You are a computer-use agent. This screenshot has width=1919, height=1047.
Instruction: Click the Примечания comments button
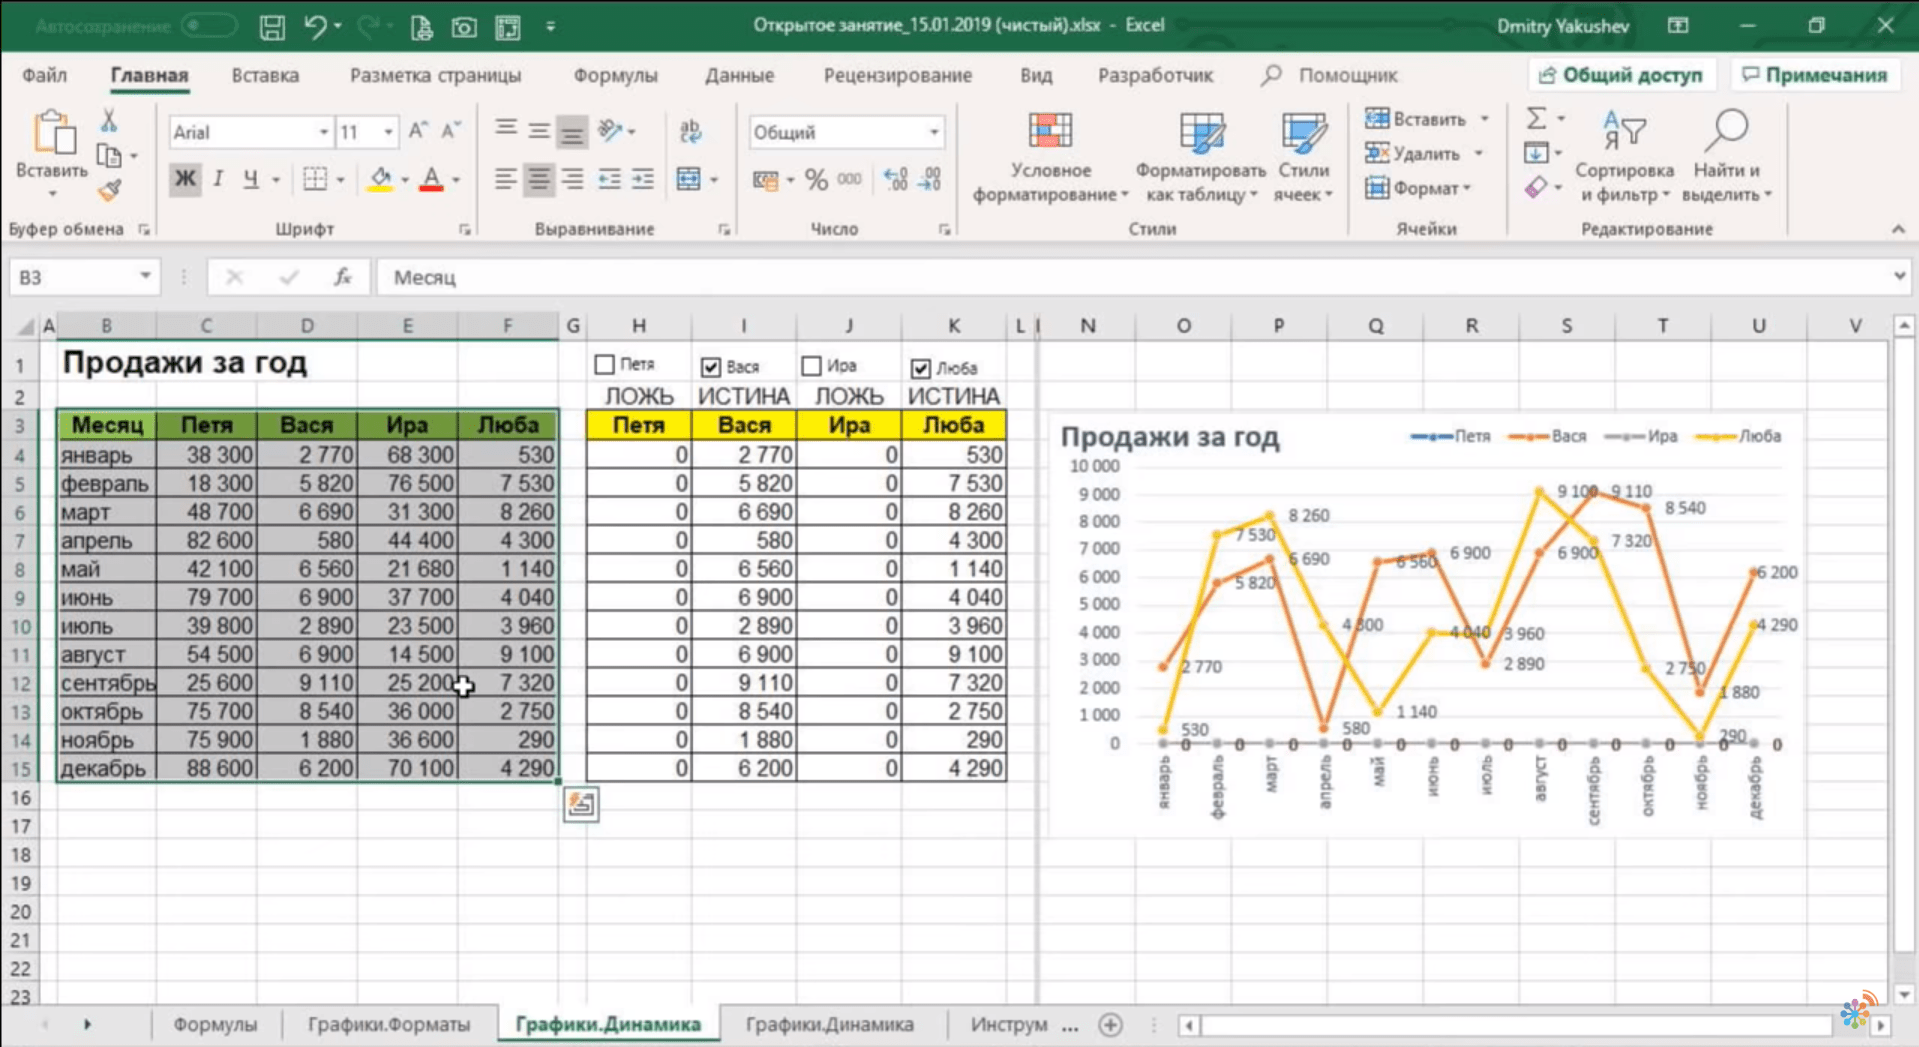(x=1814, y=75)
